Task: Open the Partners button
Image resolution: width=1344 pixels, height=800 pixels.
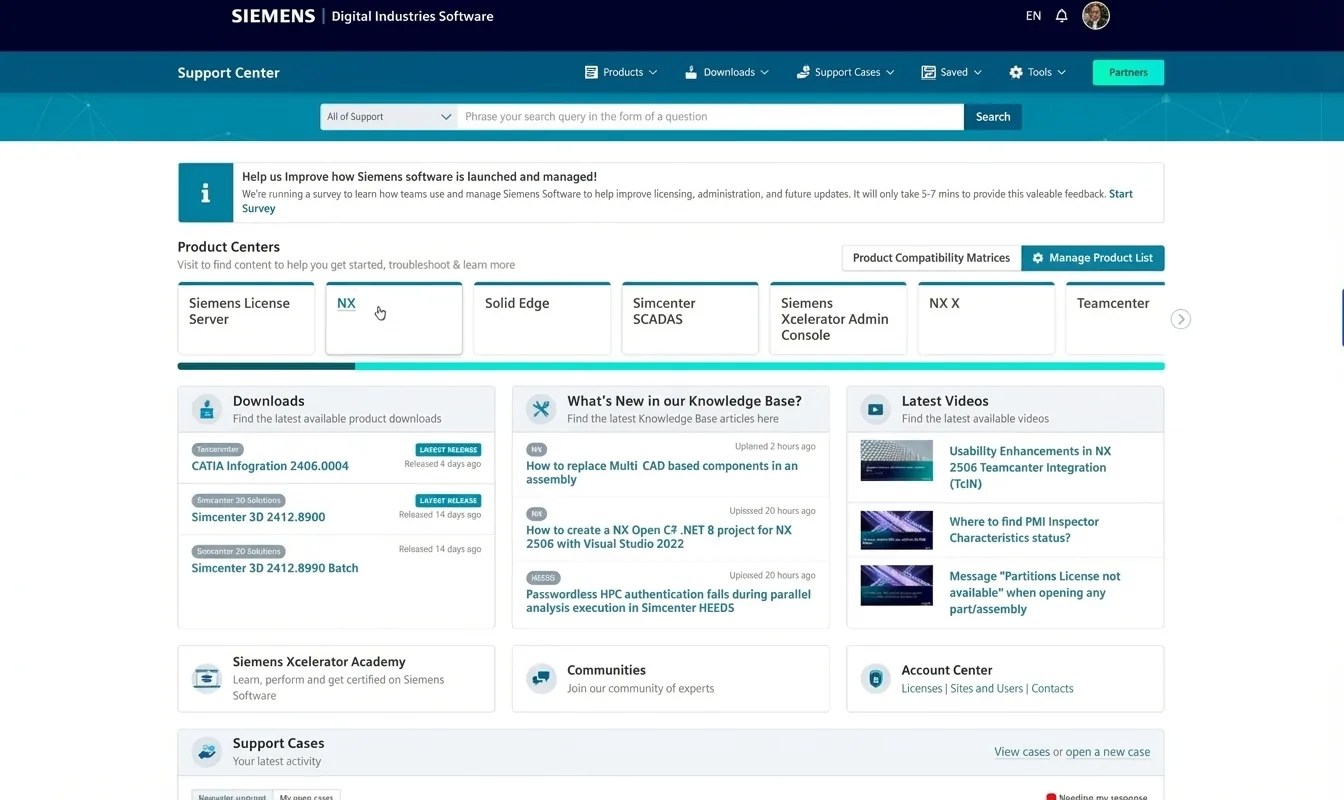Action: pyautogui.click(x=1128, y=72)
